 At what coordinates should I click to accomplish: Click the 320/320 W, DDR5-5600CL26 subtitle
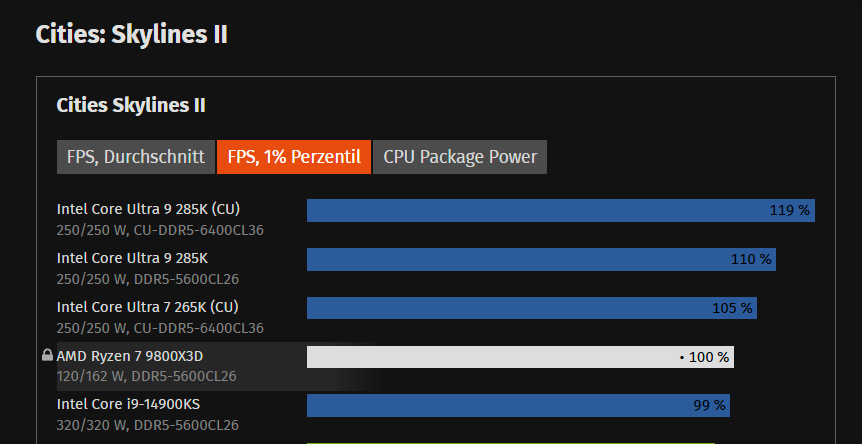point(147,426)
